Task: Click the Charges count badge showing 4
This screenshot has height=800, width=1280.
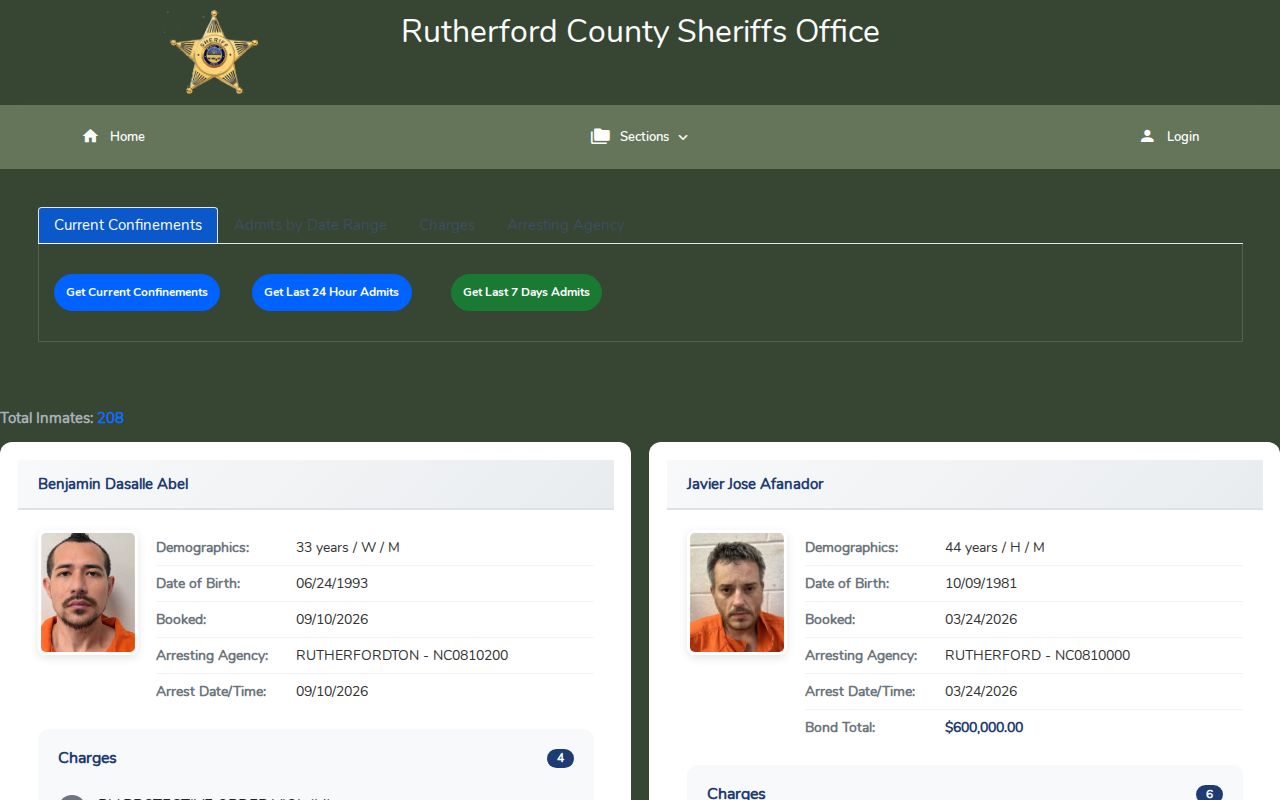Action: coord(560,758)
